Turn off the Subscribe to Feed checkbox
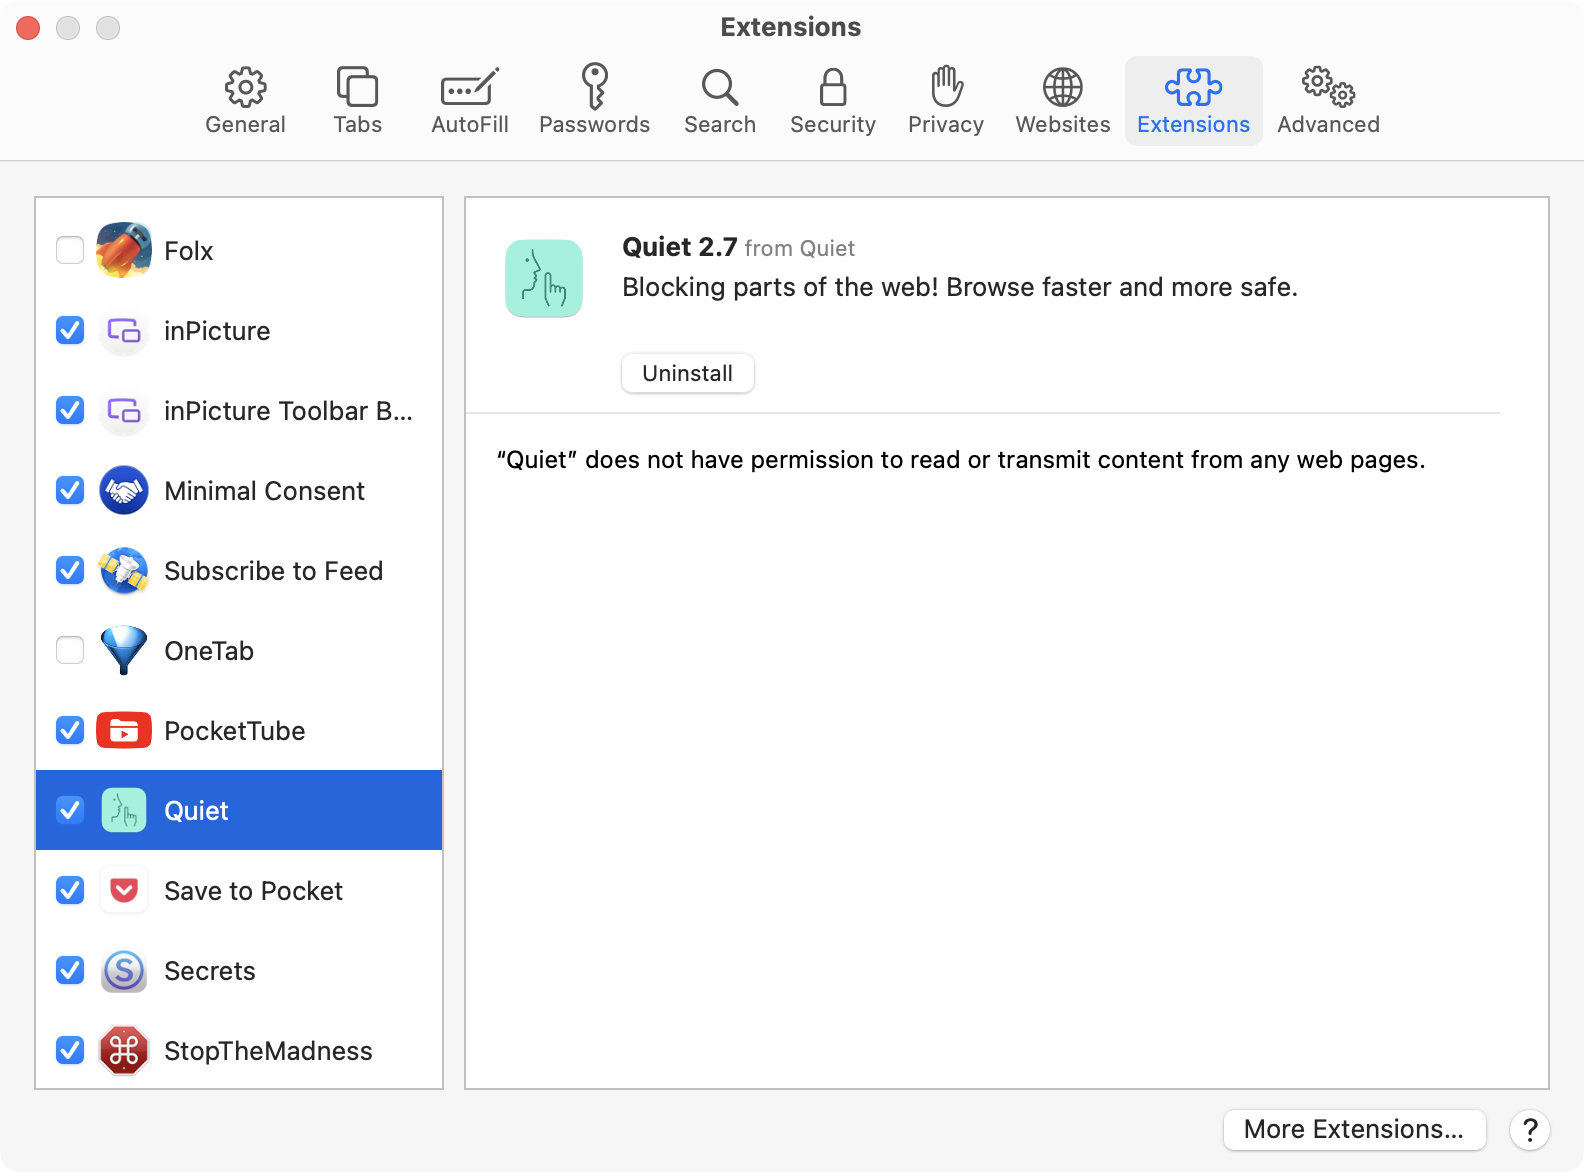This screenshot has width=1584, height=1172. click(x=70, y=570)
